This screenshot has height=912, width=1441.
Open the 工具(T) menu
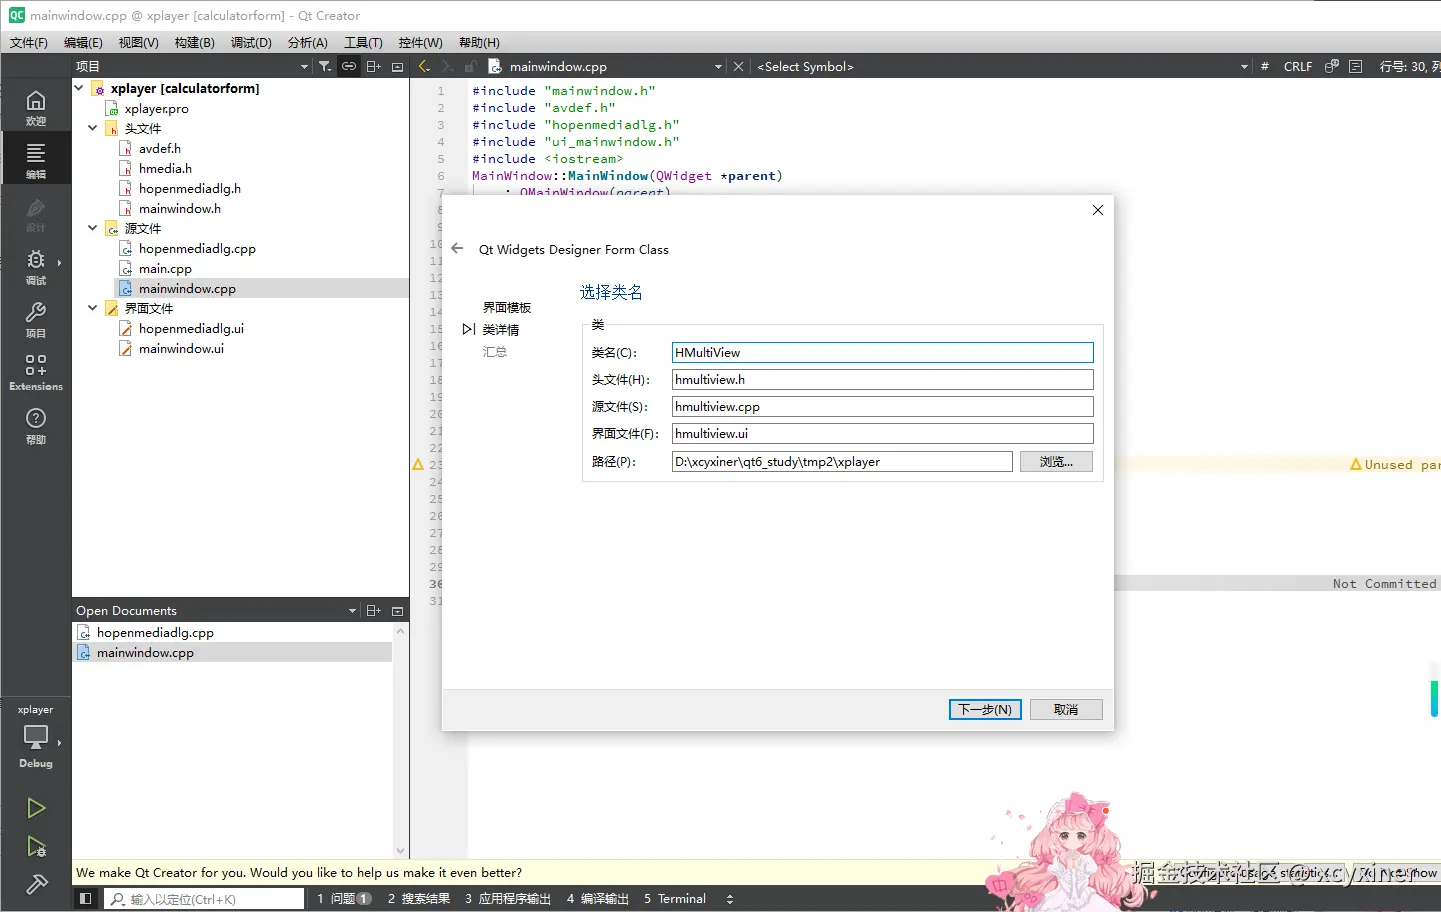[363, 42]
